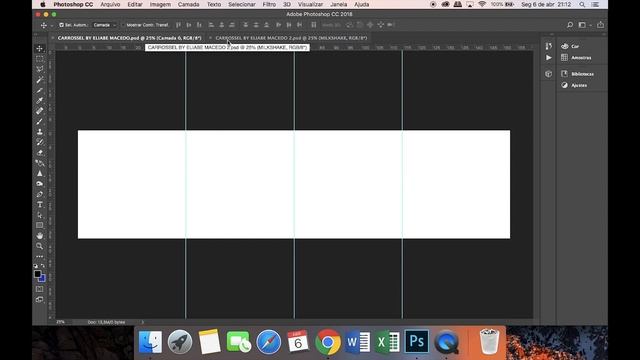The height and width of the screenshot is (360, 640).
Task: Open the Camada menu
Action: click(x=189, y=4)
